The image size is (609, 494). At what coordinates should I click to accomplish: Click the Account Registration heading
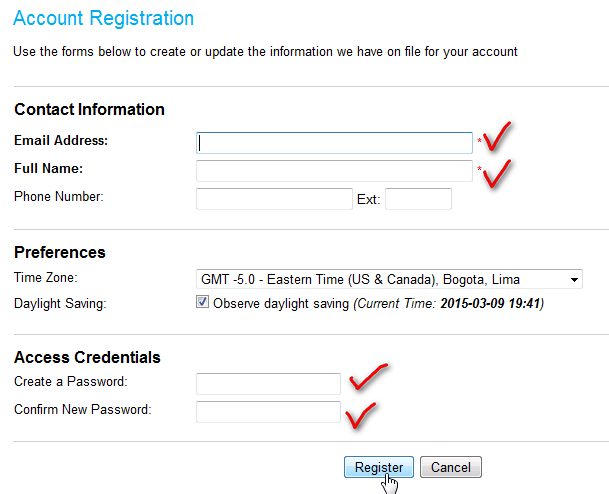coord(103,18)
